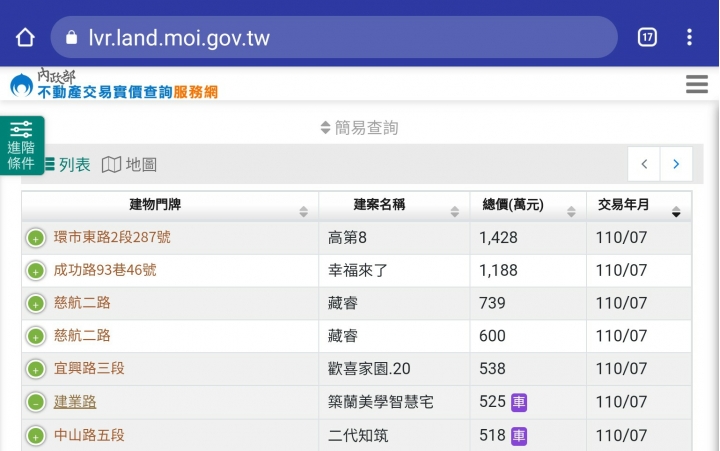Tap the browser home icon
720x451 pixels.
coord(25,37)
